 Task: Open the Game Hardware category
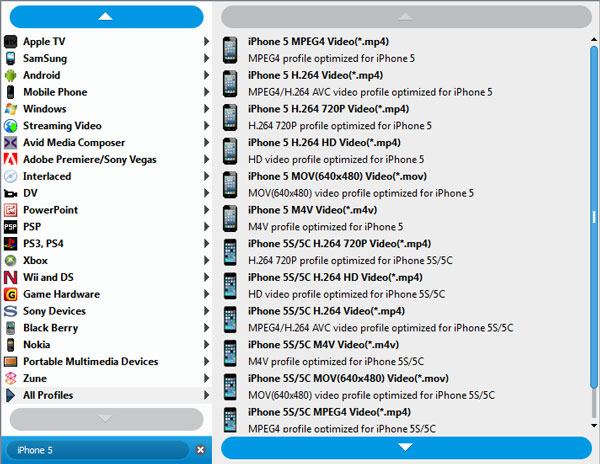coord(107,294)
